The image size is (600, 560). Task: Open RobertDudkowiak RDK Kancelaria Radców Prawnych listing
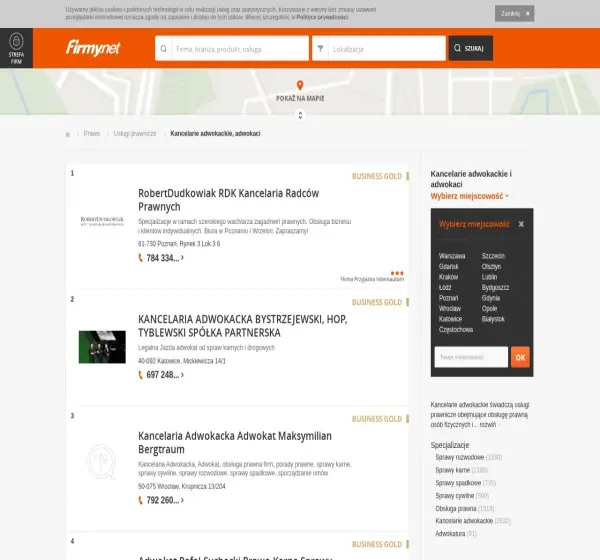[x=228, y=200]
